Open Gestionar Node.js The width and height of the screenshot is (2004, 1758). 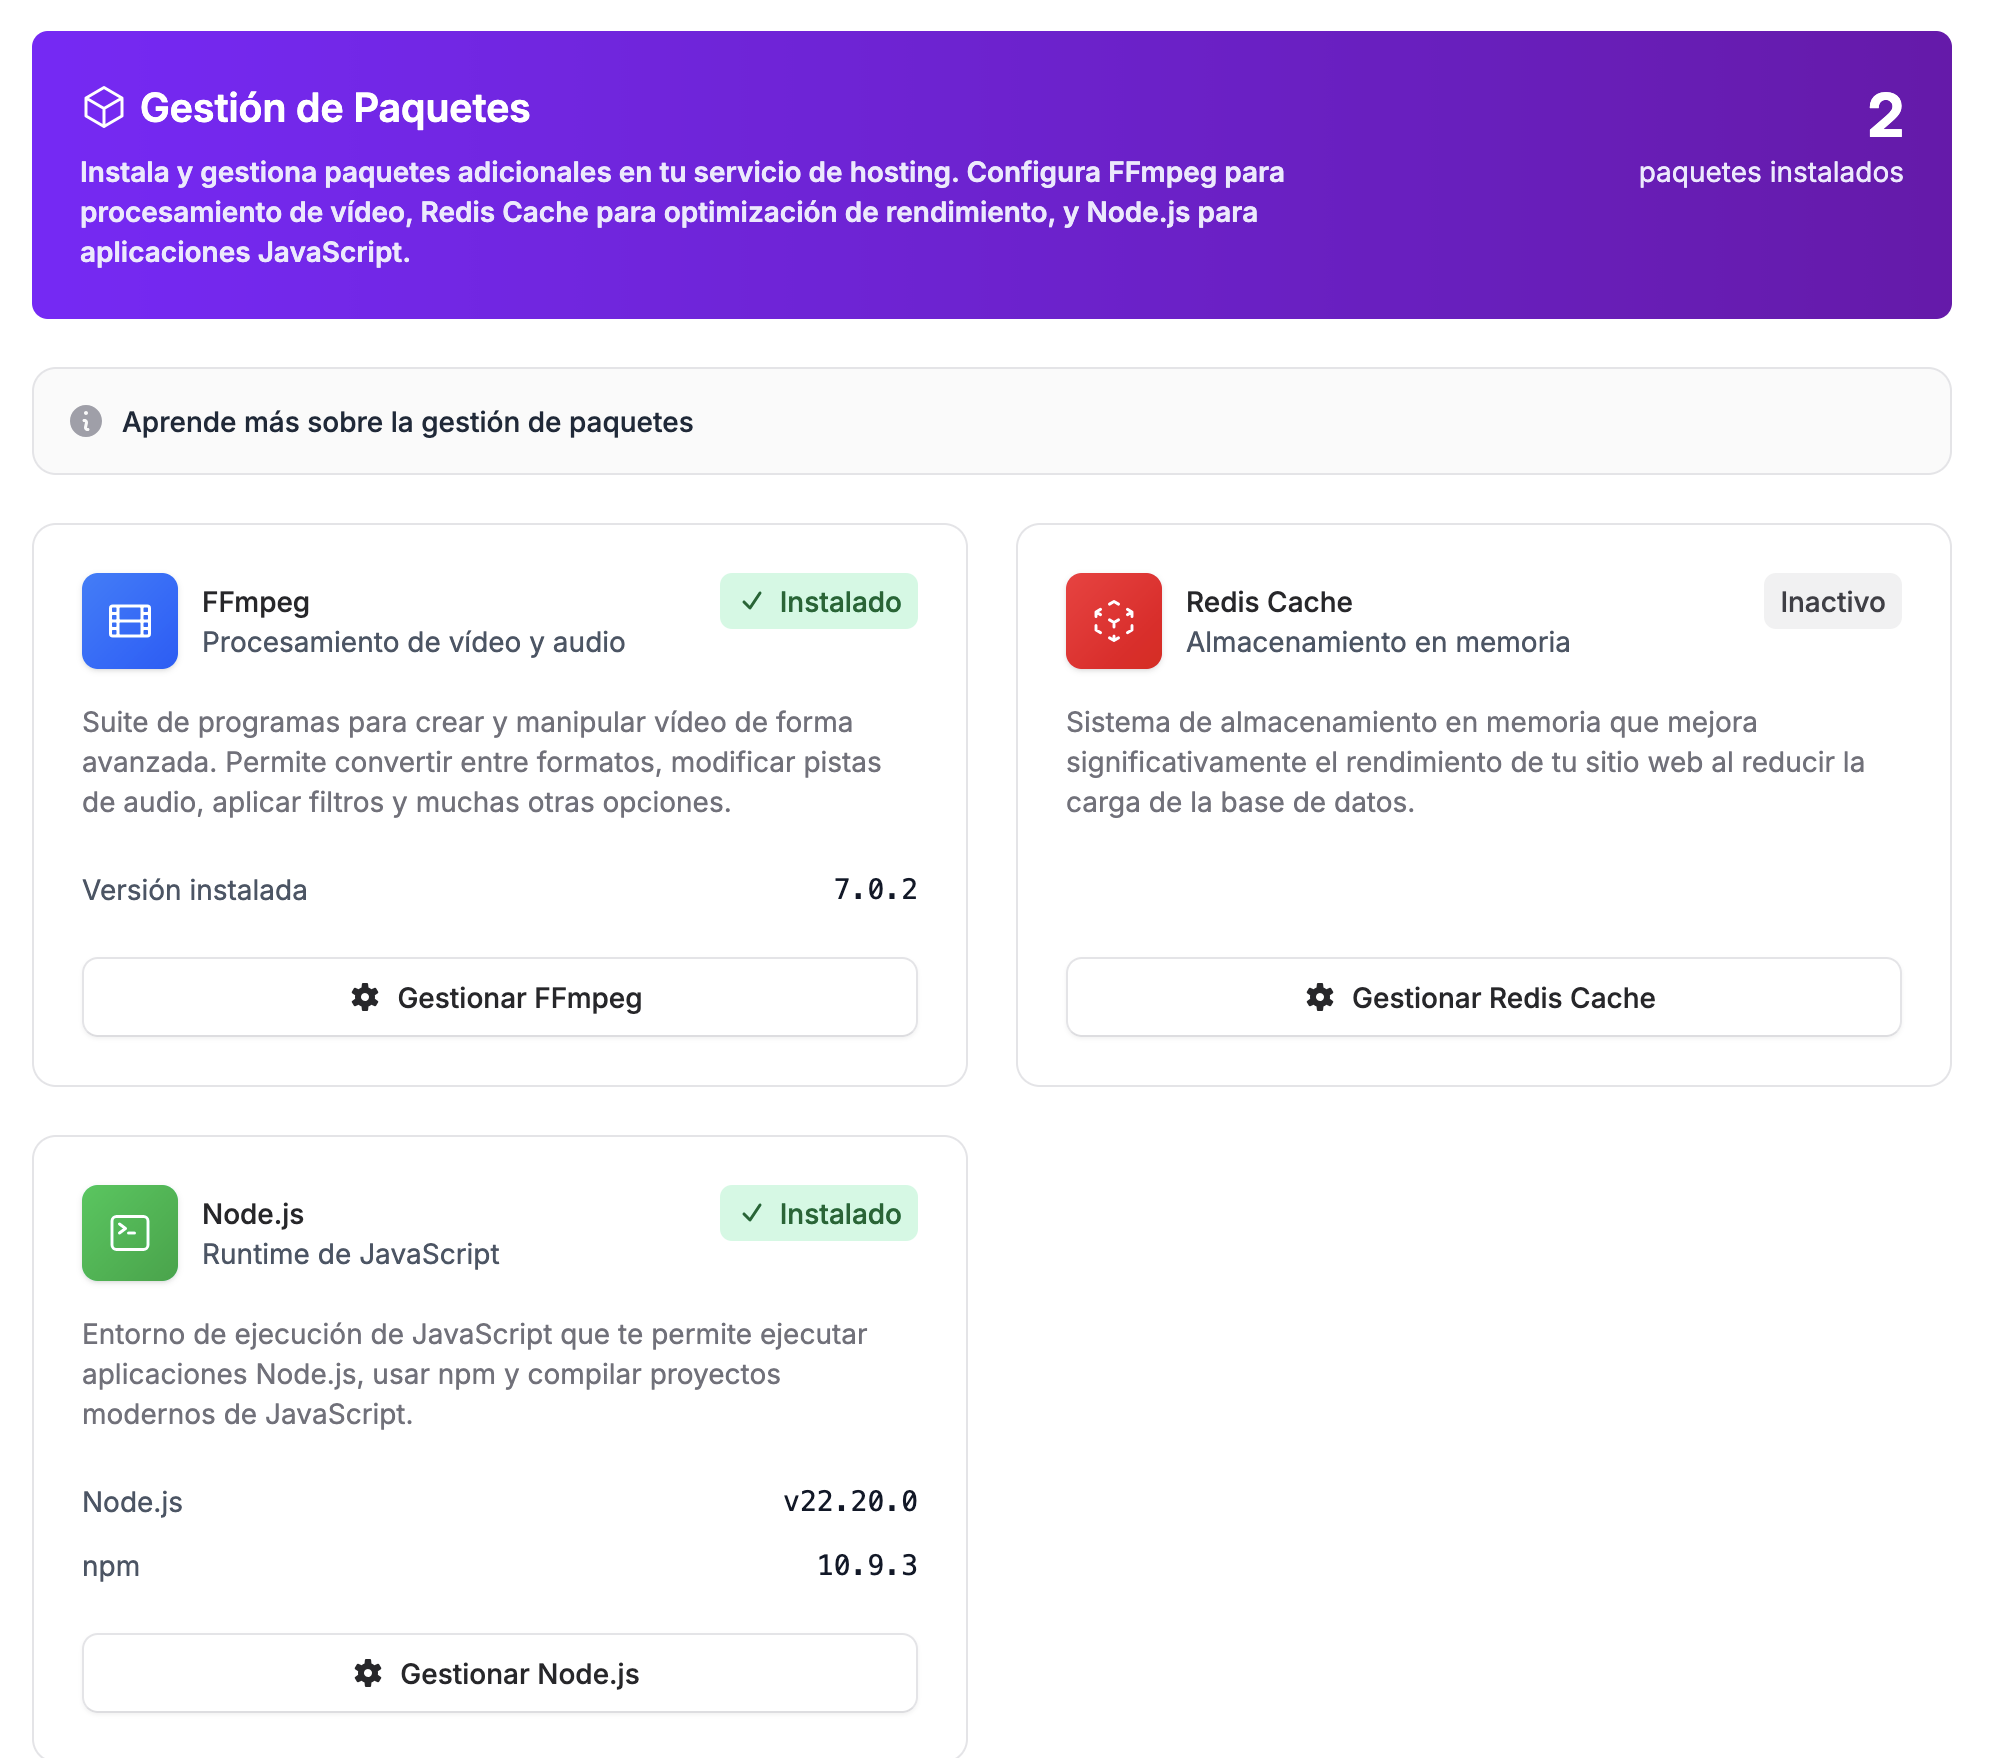pos(500,1672)
